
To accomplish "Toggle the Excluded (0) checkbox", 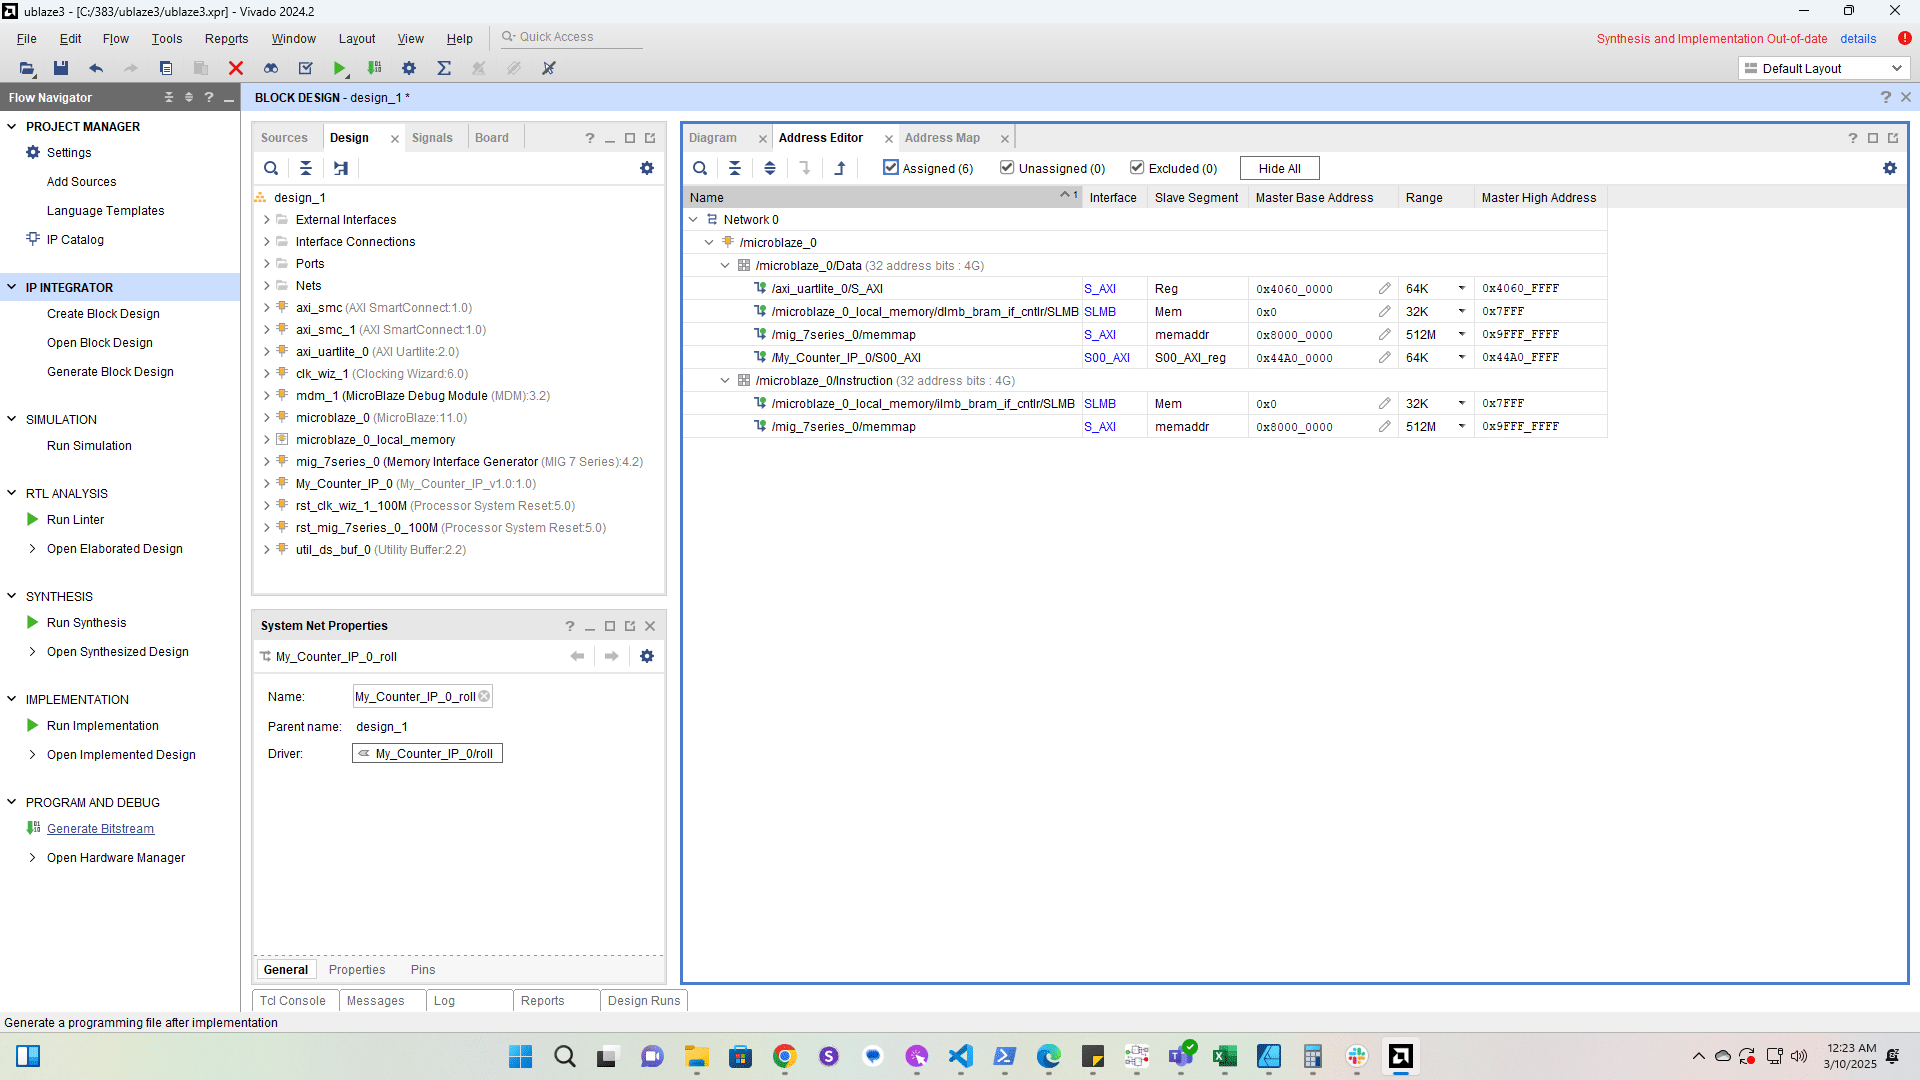I will click(1137, 168).
